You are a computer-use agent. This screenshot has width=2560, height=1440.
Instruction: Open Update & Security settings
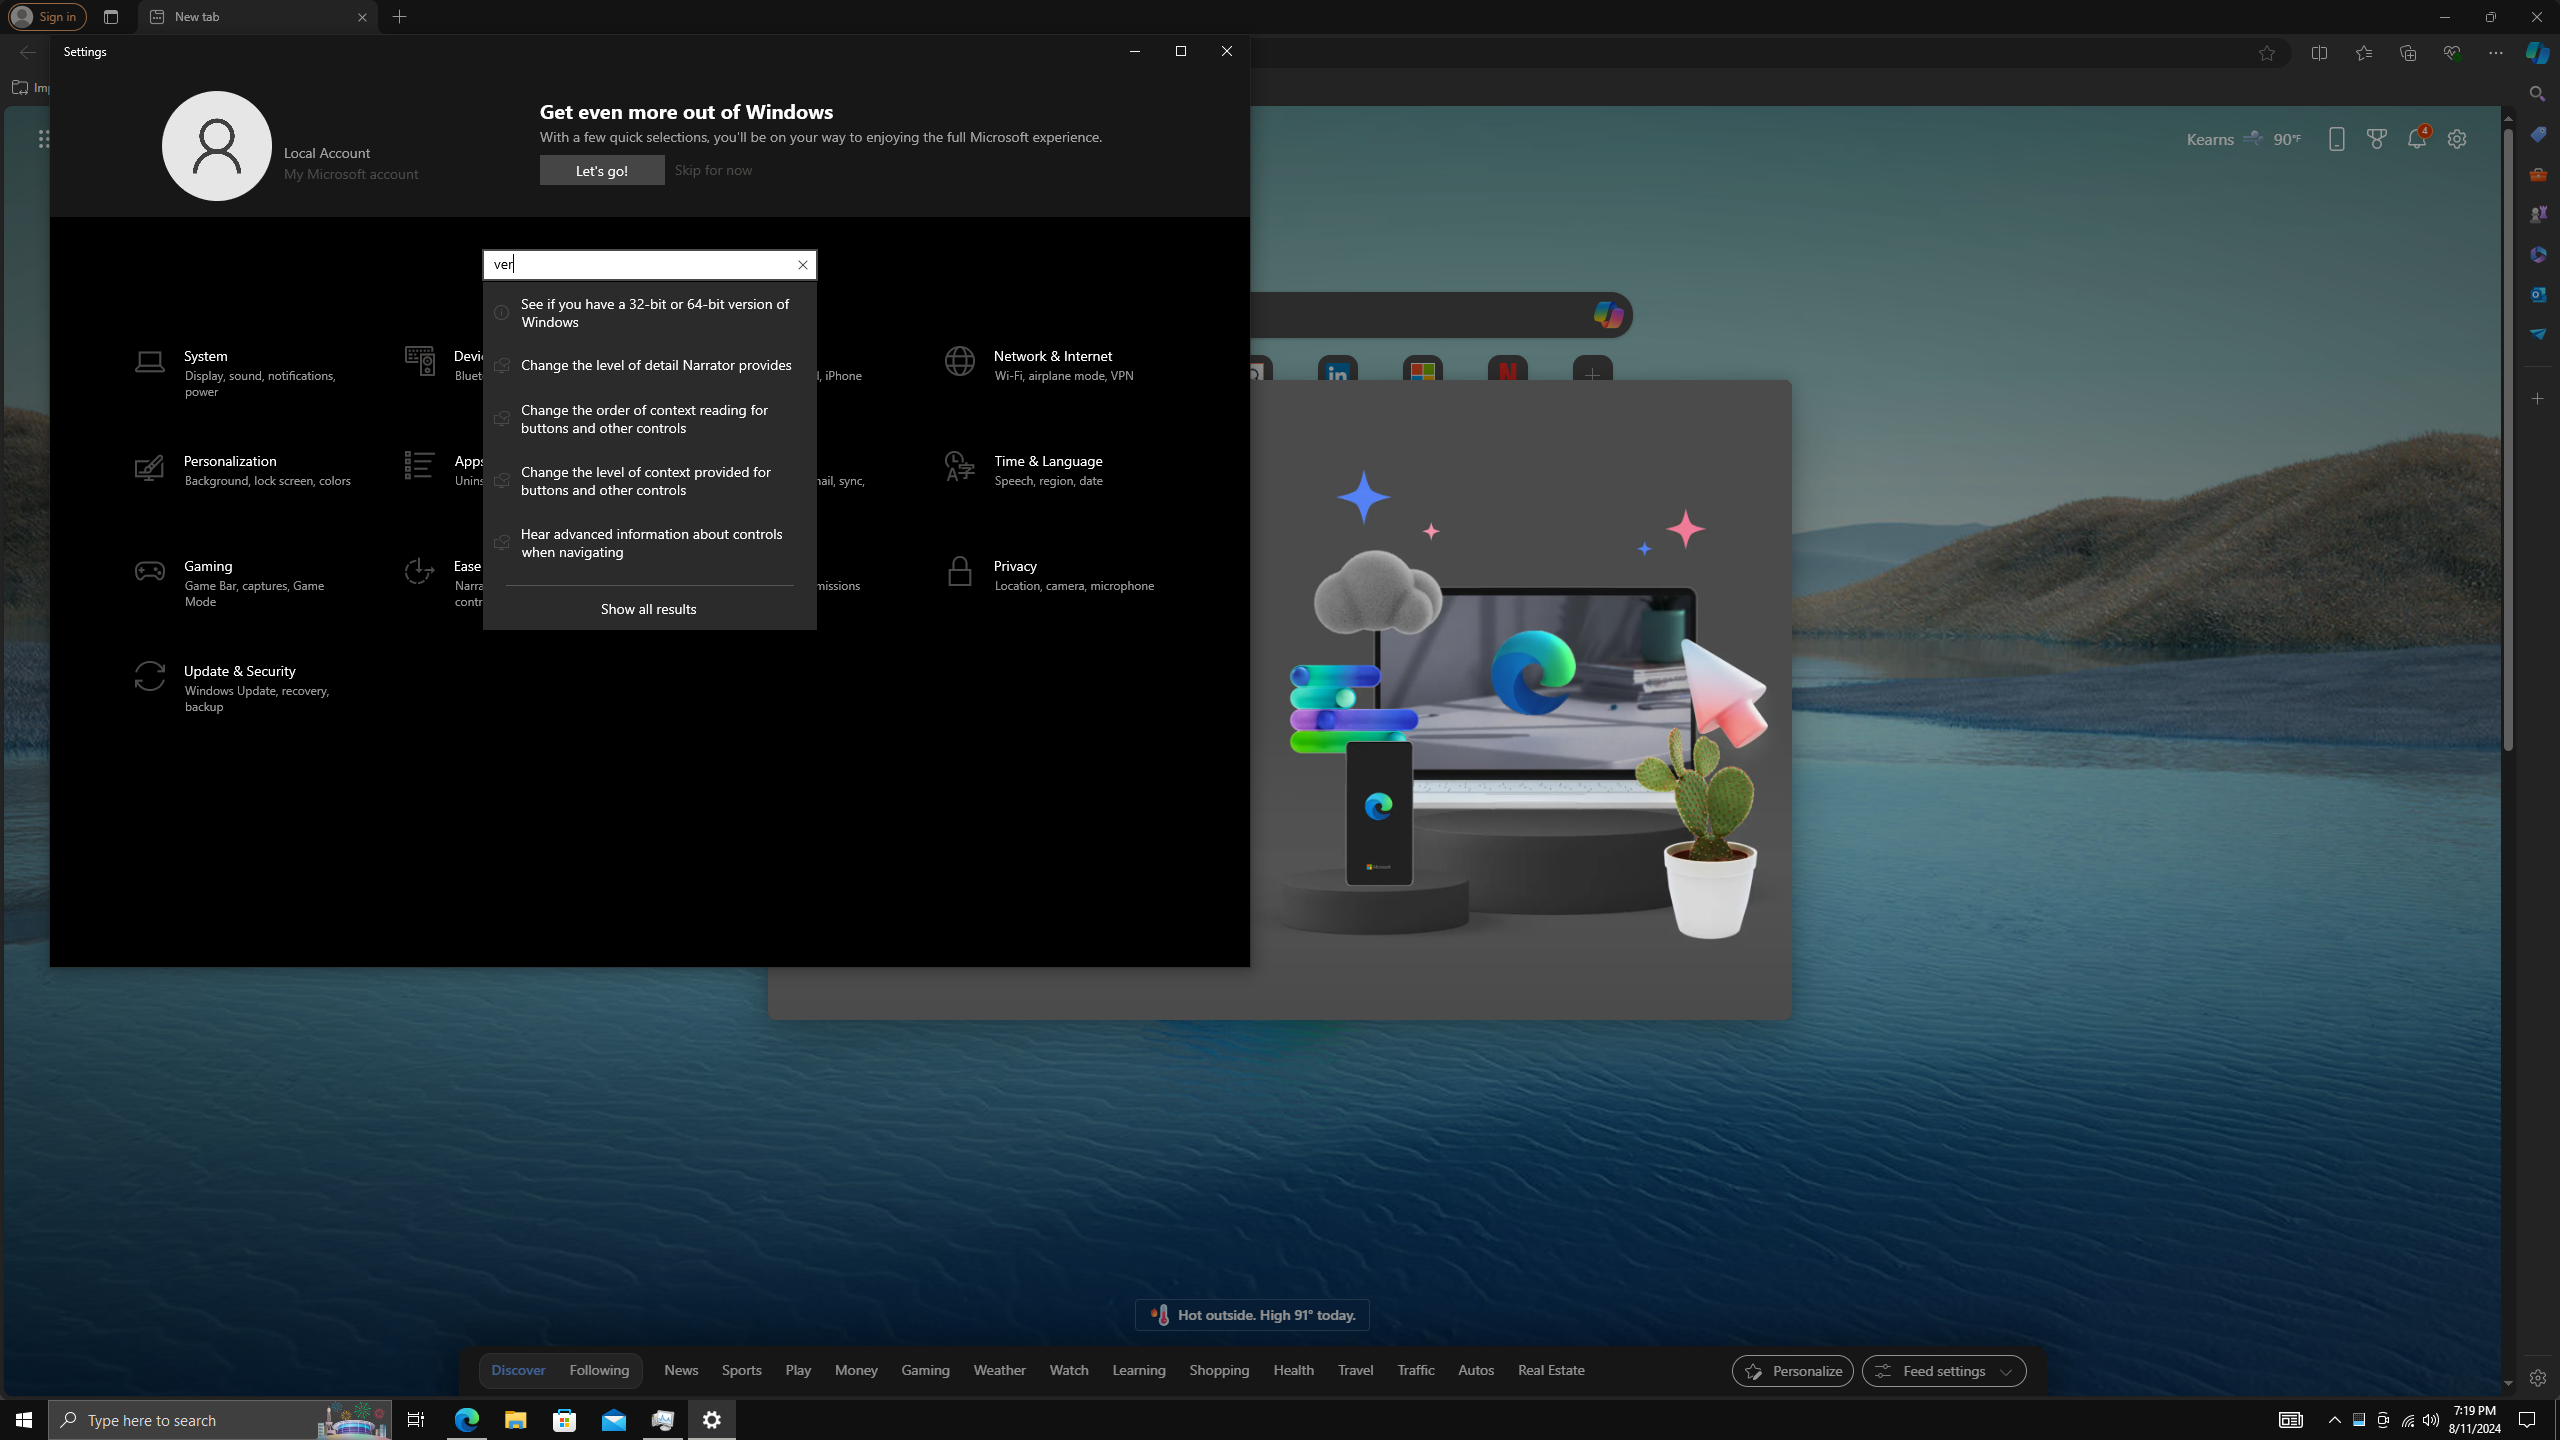coord(240,672)
